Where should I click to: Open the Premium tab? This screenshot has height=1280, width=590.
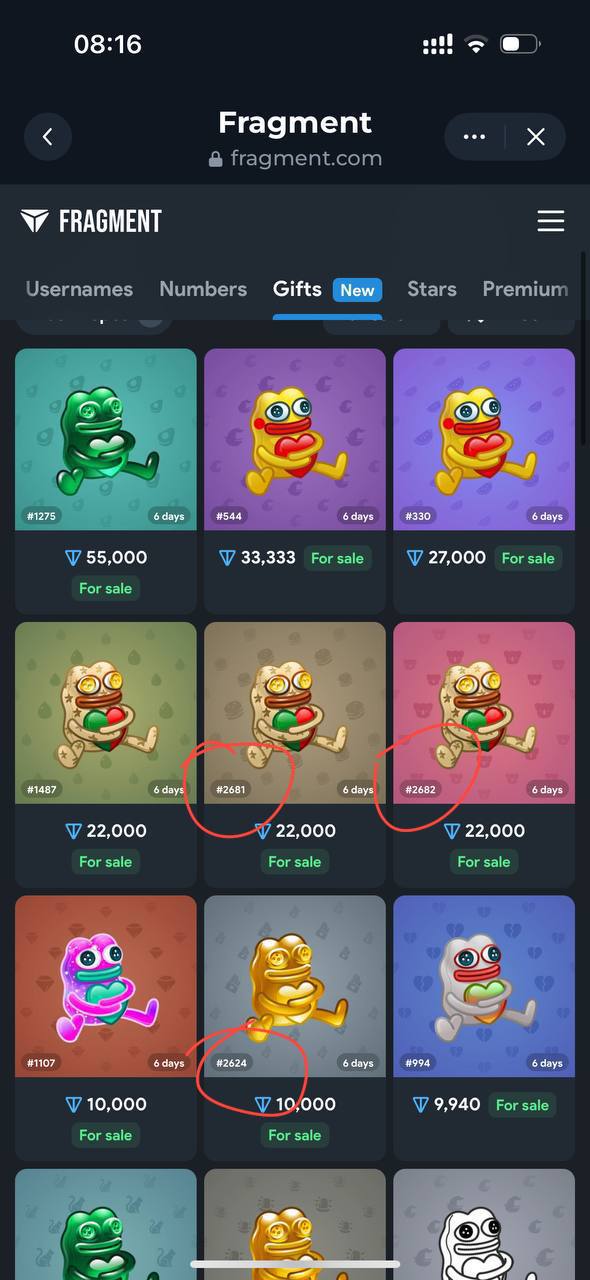tap(525, 289)
